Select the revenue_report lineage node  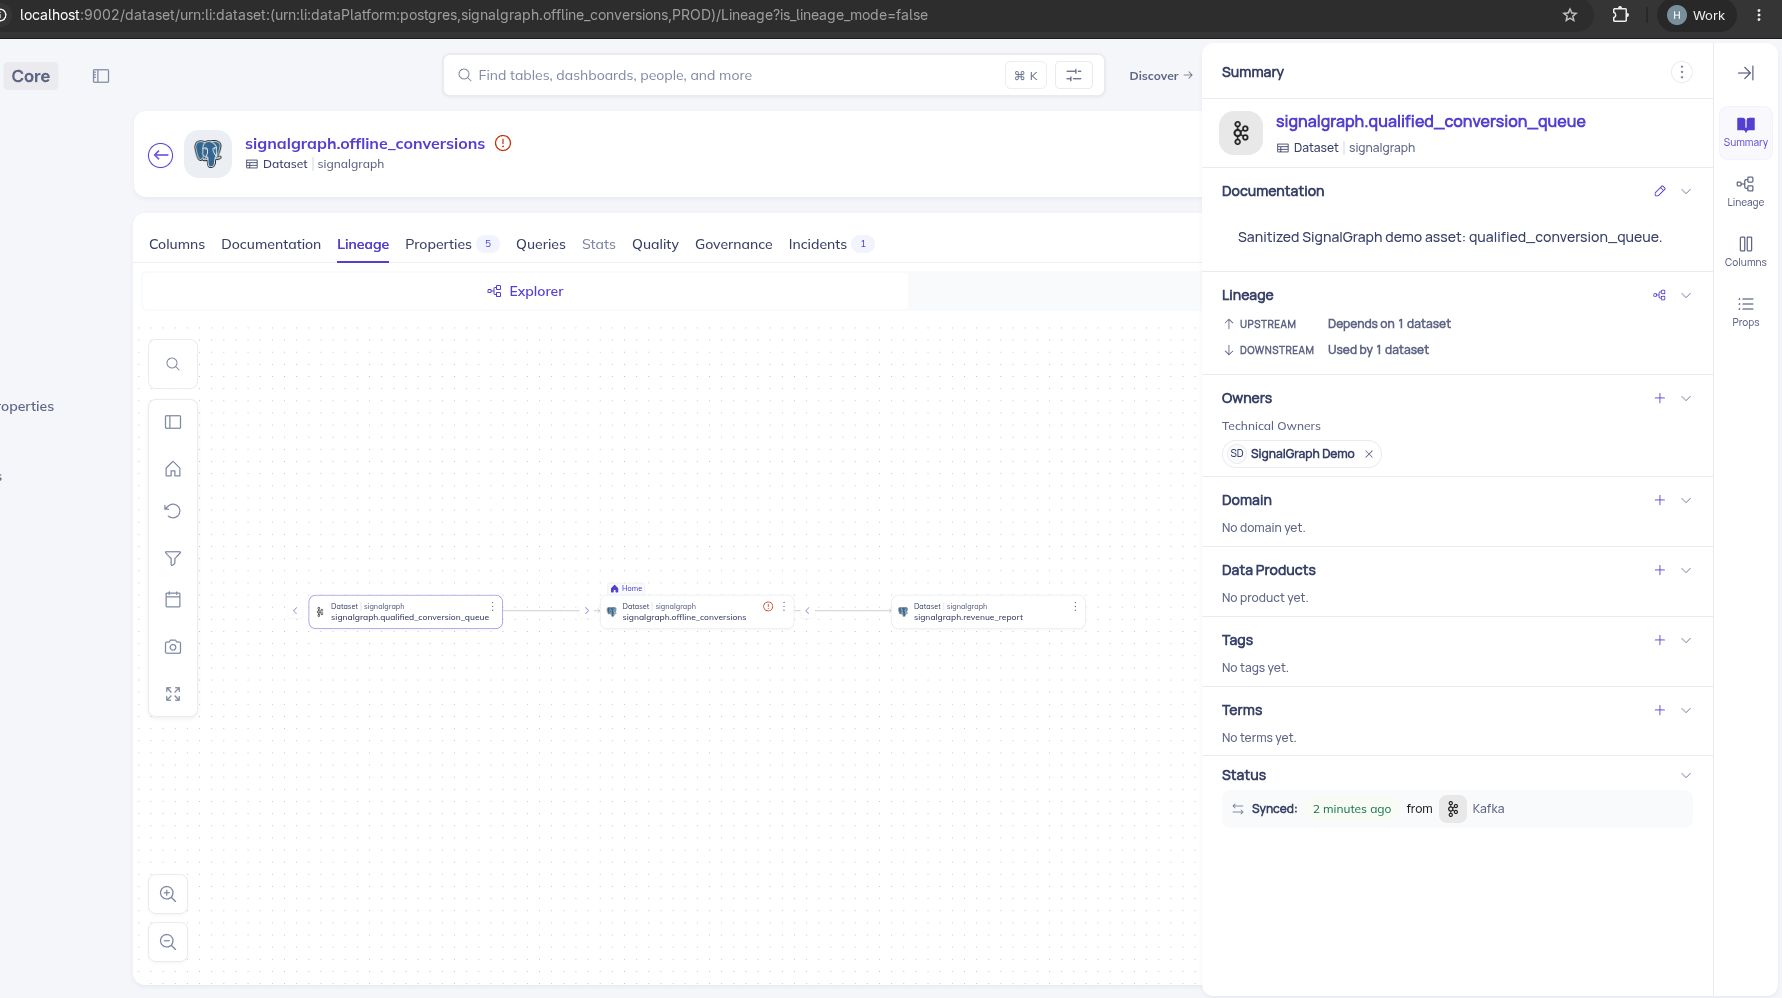click(x=988, y=612)
